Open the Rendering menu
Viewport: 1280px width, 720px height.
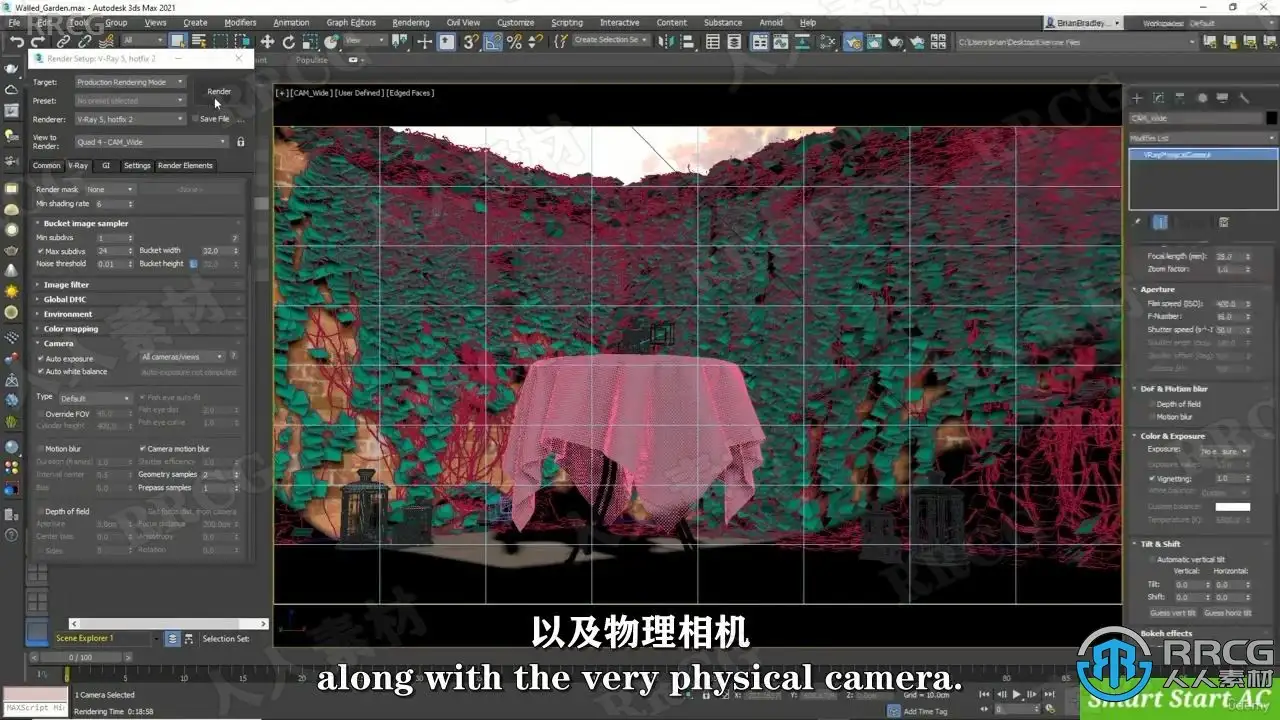pyautogui.click(x=411, y=22)
